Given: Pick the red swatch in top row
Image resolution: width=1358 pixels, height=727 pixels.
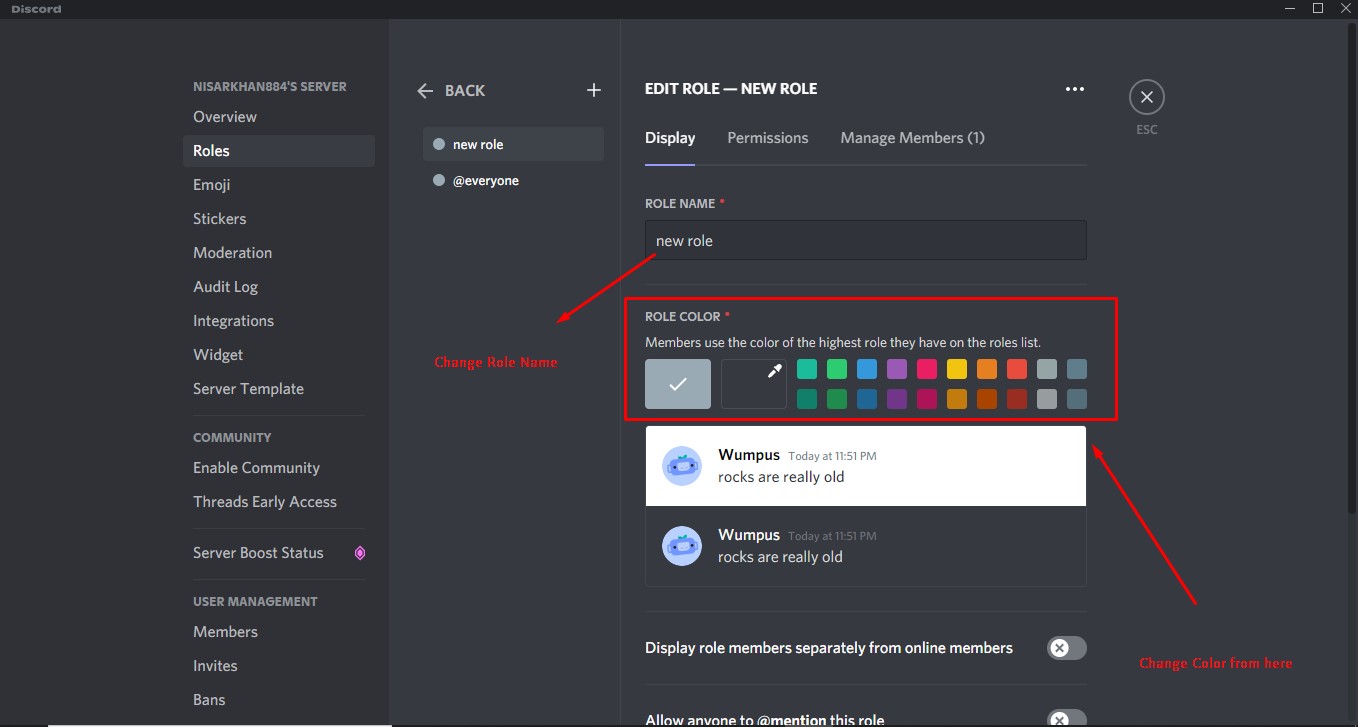Looking at the screenshot, I should (1017, 369).
